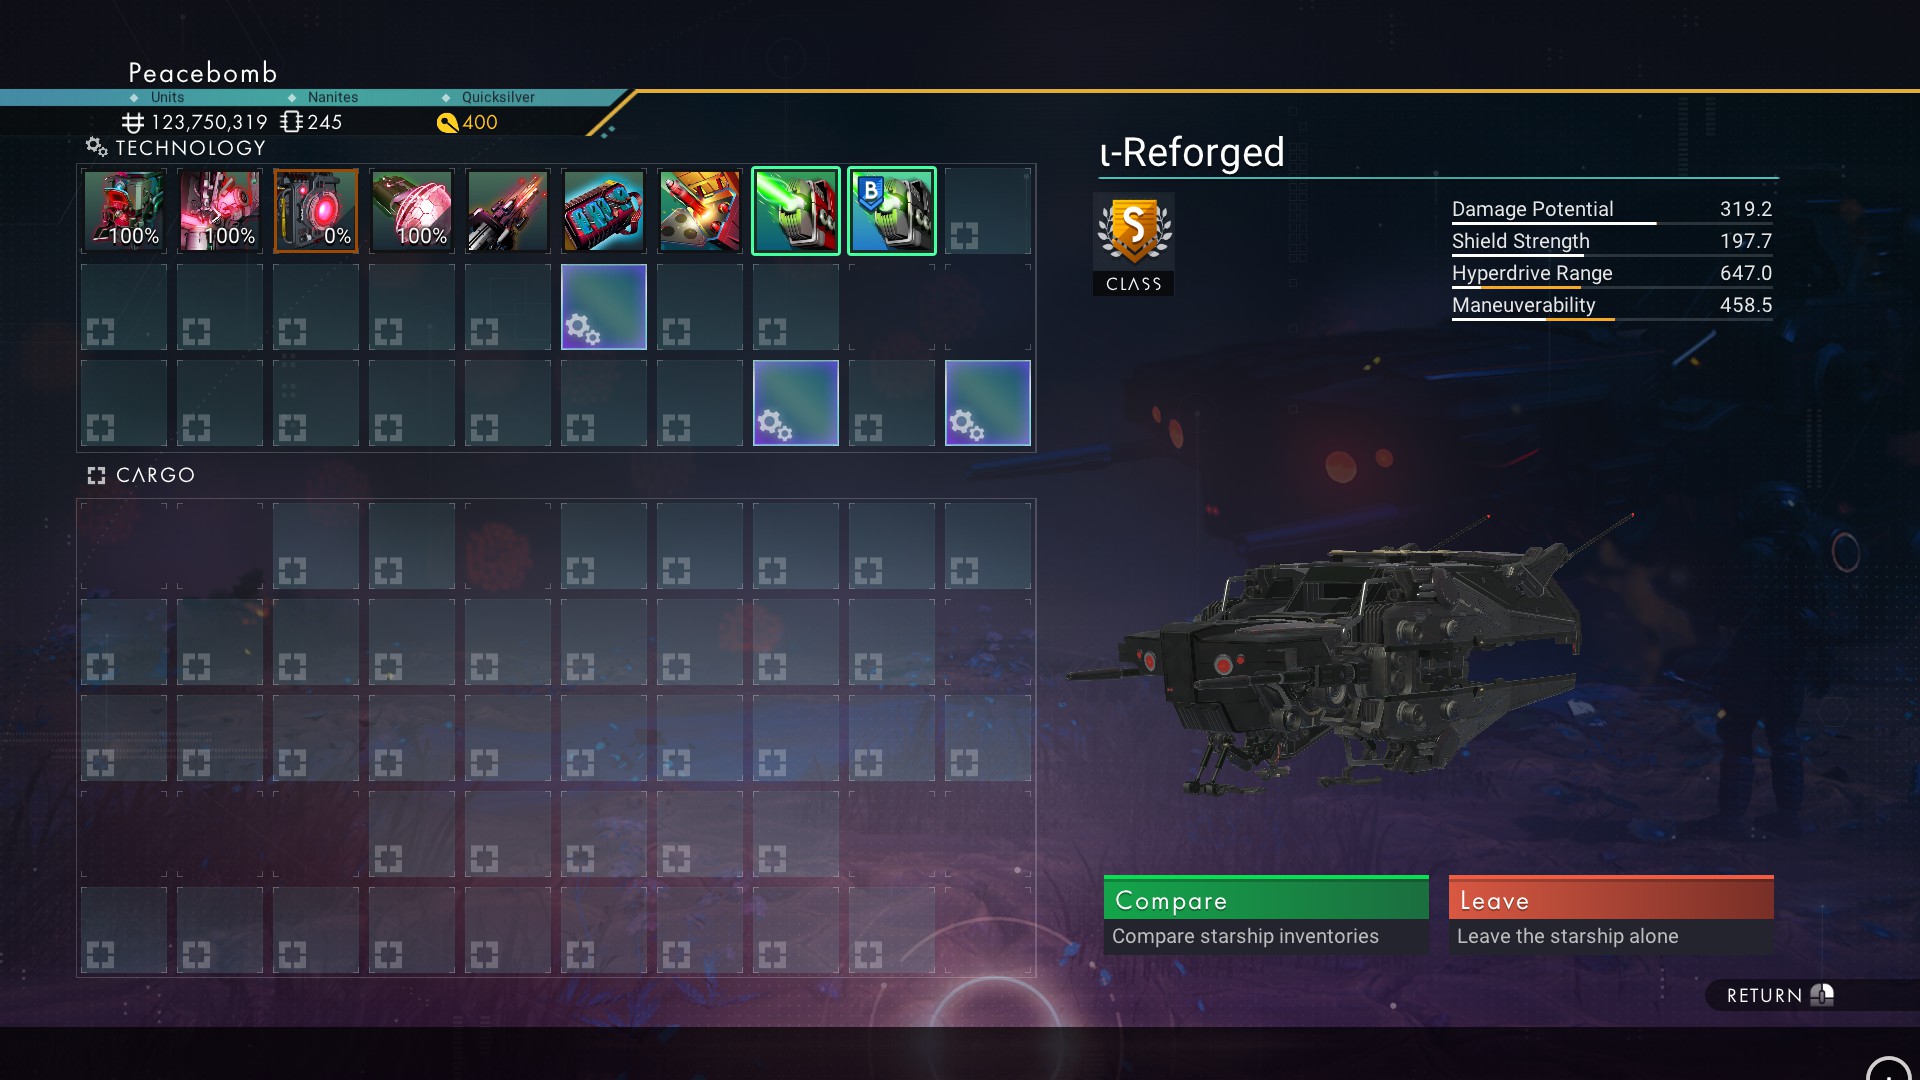1920x1080 pixels.
Task: Click the Compare starship inventories button
Action: pos(1266,915)
